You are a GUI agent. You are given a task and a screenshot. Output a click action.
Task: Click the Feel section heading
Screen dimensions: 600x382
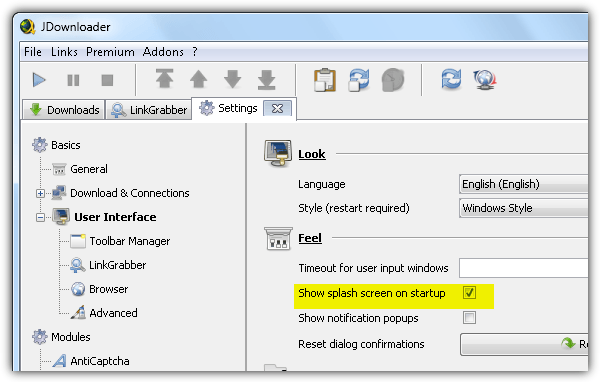coord(310,238)
